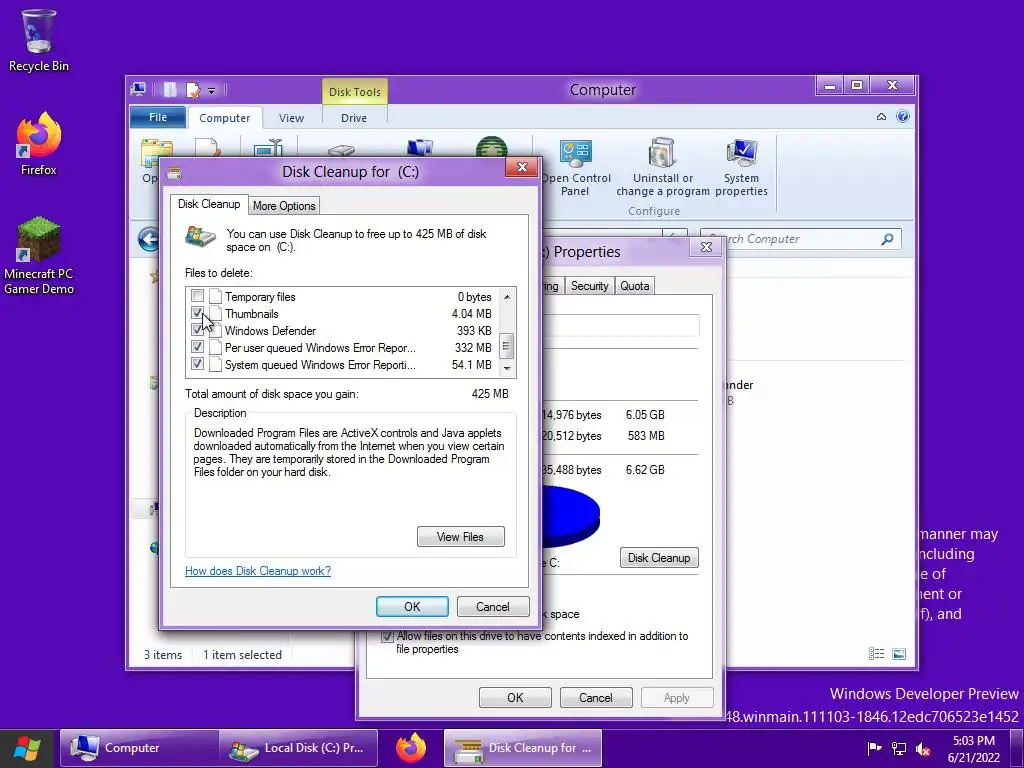Click the uninstall globe icon in the ribbon
Viewport: 1024px width, 768px height.
[491, 147]
